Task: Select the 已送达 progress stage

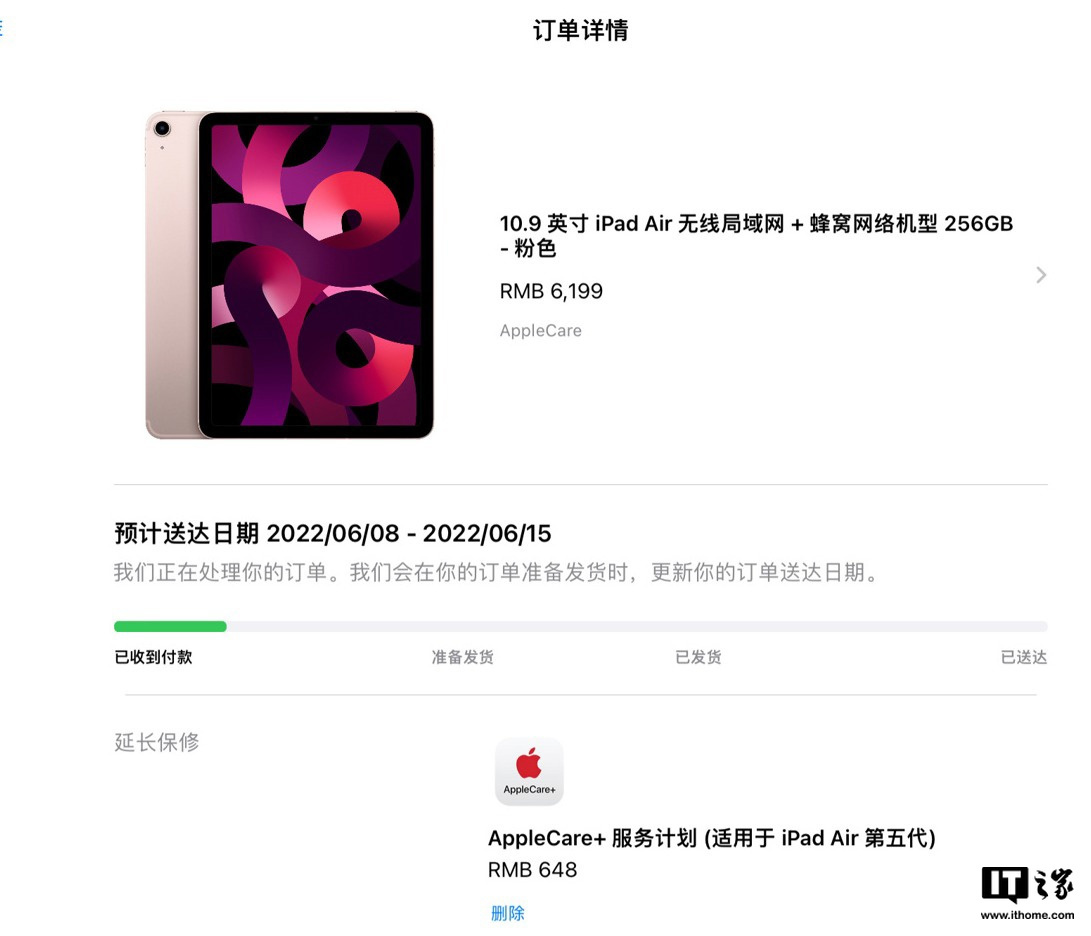Action: [1024, 657]
